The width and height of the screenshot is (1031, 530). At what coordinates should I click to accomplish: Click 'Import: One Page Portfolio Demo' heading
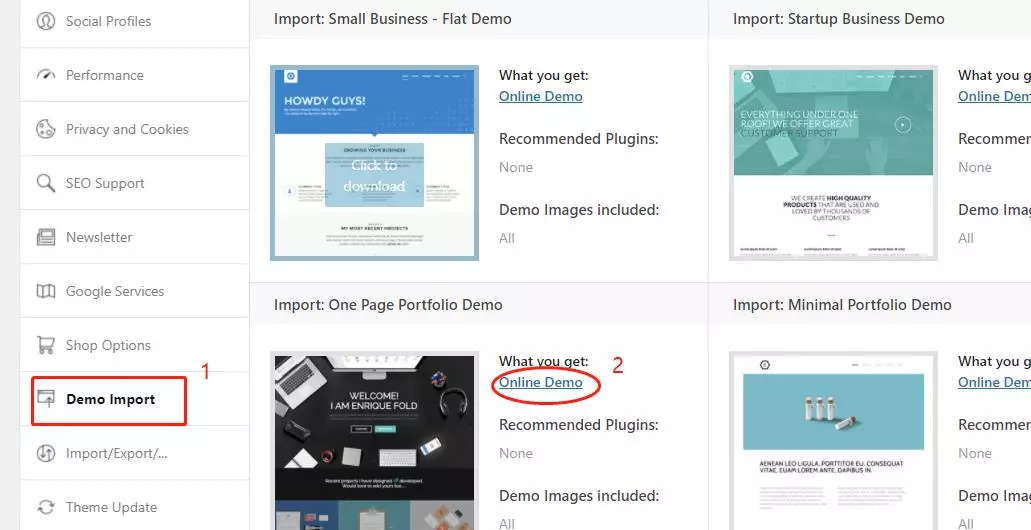388,305
